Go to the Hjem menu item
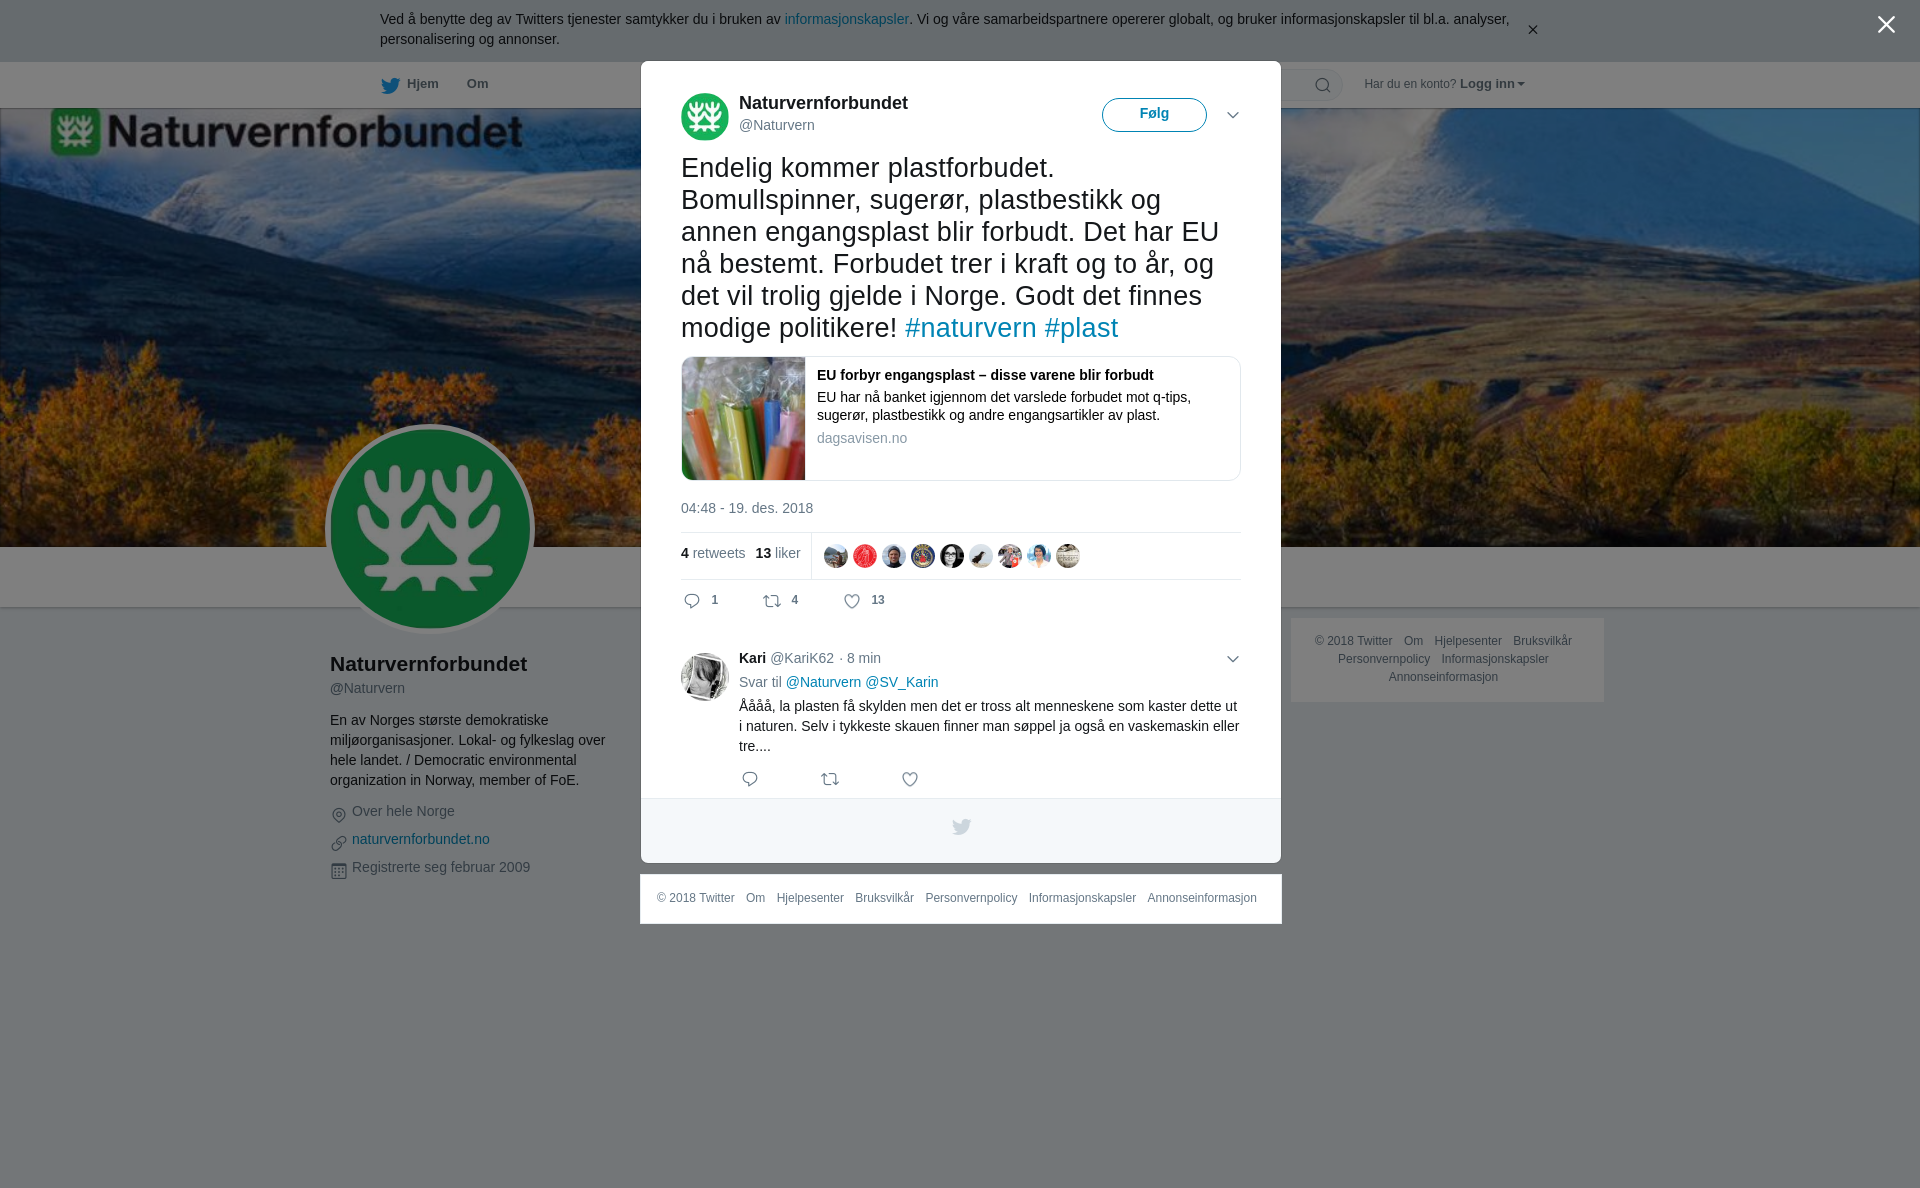This screenshot has height=1188, width=1920. pos(410,84)
